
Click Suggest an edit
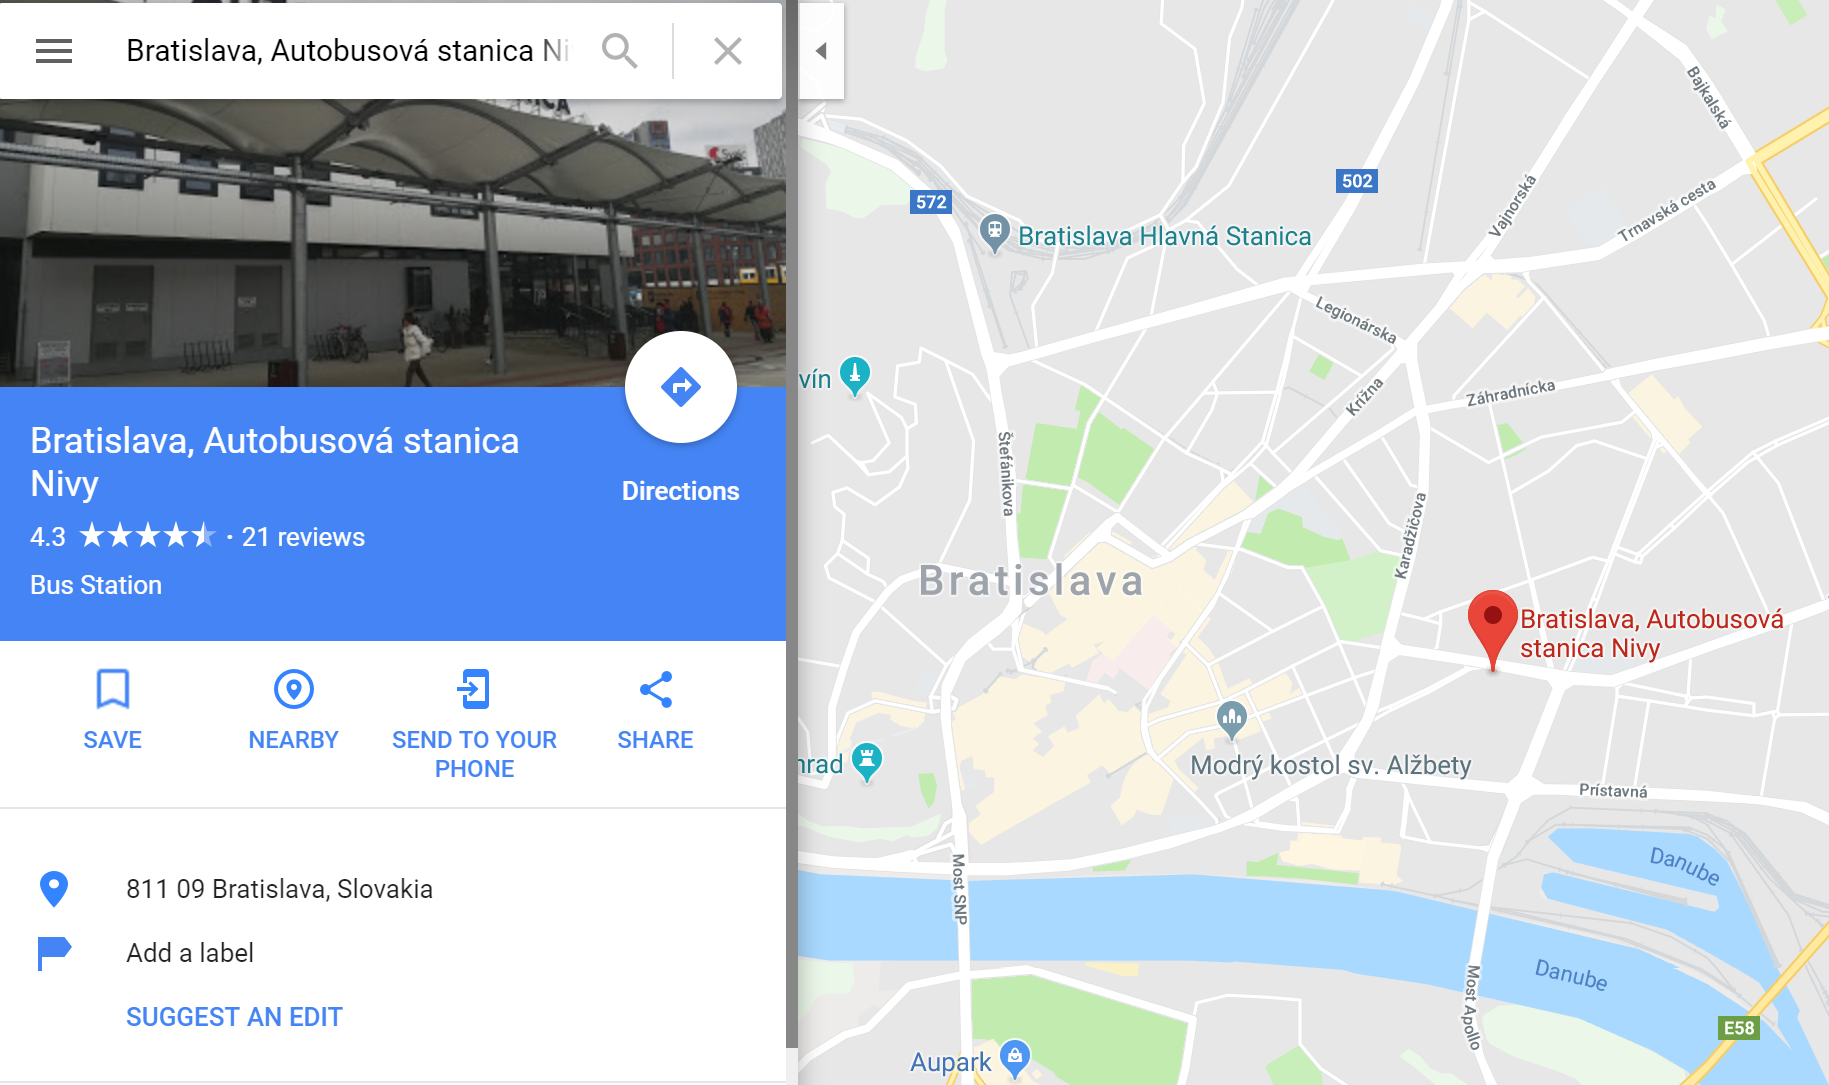pyautogui.click(x=234, y=1017)
